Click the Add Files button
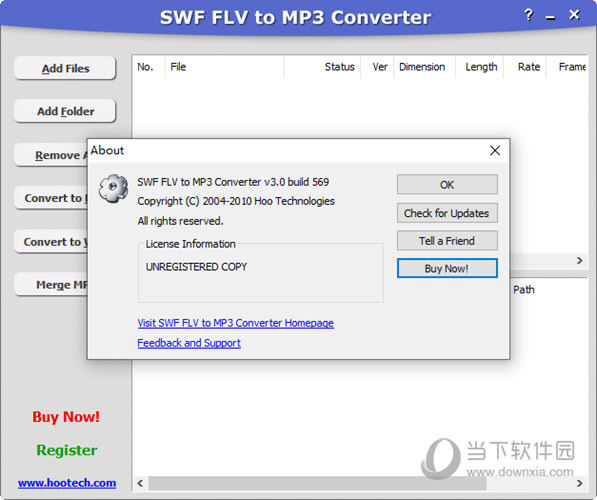 point(65,68)
